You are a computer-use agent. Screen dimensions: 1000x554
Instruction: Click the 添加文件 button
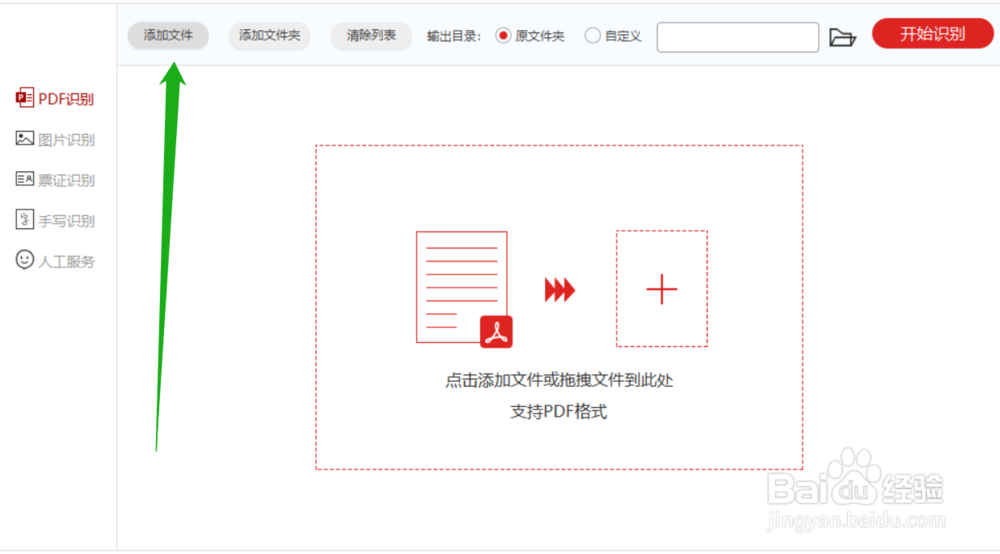[168, 35]
